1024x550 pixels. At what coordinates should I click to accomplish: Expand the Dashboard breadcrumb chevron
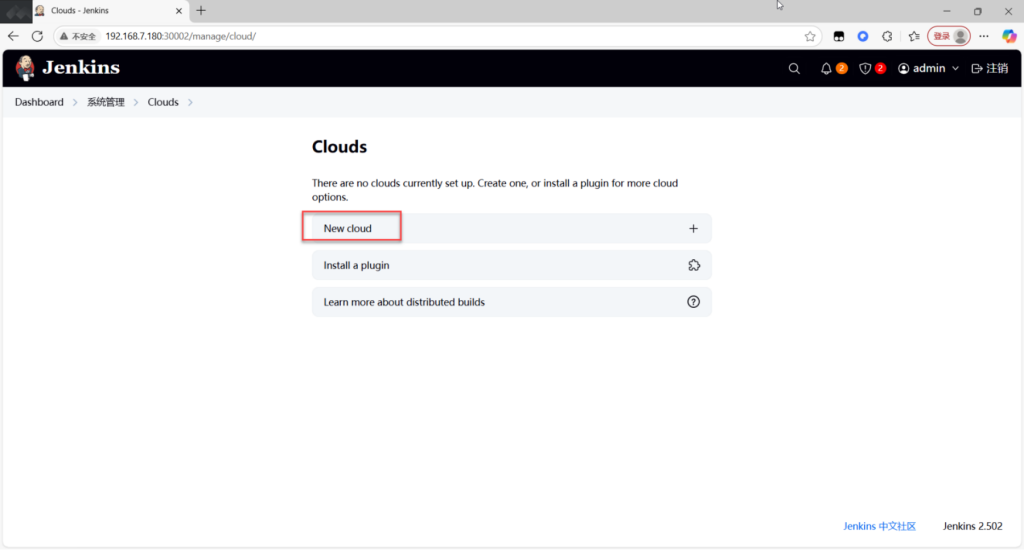point(75,102)
